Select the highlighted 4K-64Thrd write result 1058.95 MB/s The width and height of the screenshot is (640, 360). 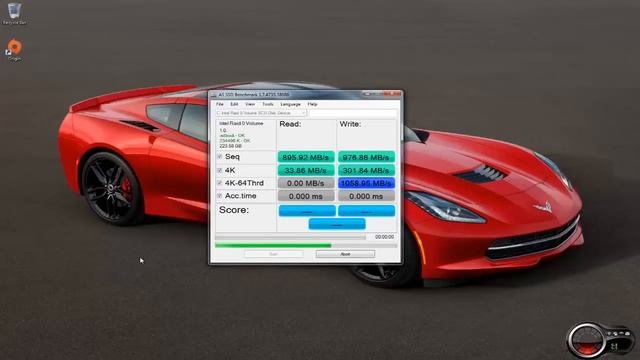pyautogui.click(x=366, y=183)
